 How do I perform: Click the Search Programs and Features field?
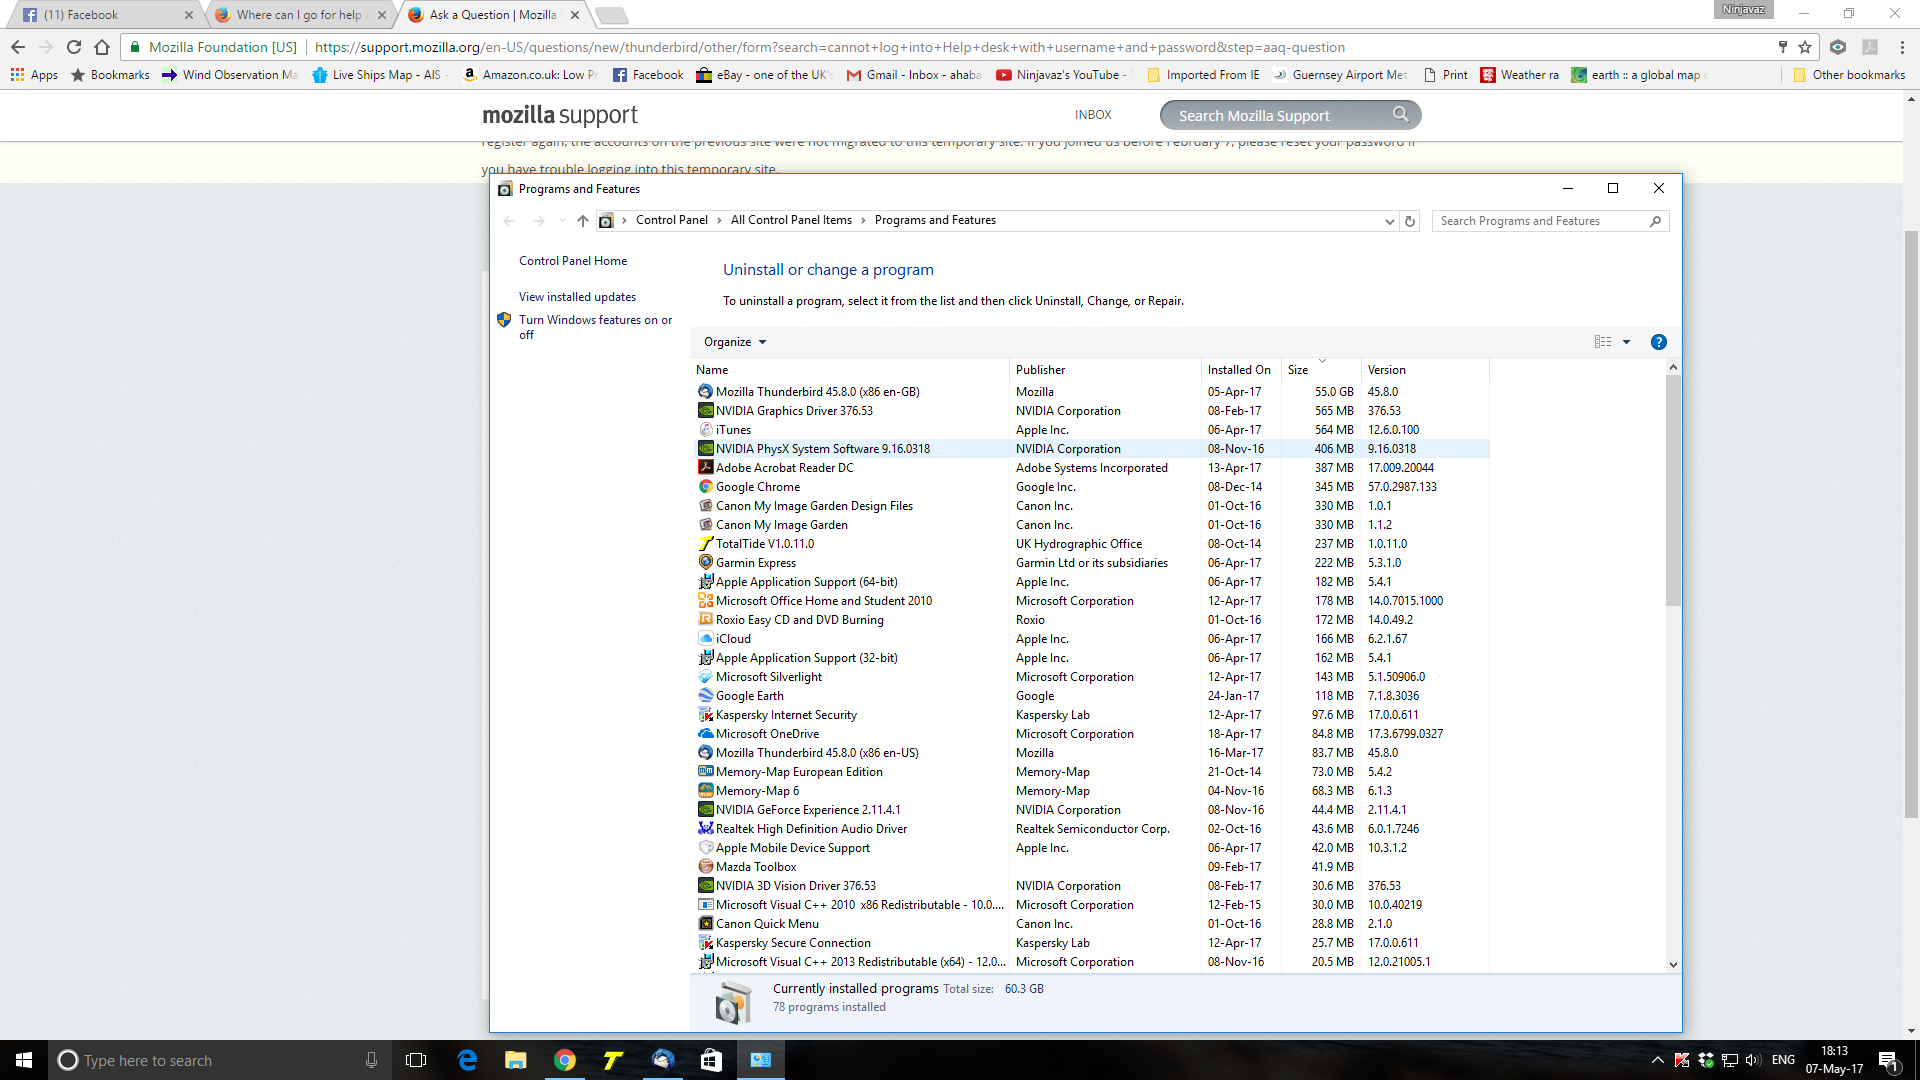pyautogui.click(x=1540, y=221)
